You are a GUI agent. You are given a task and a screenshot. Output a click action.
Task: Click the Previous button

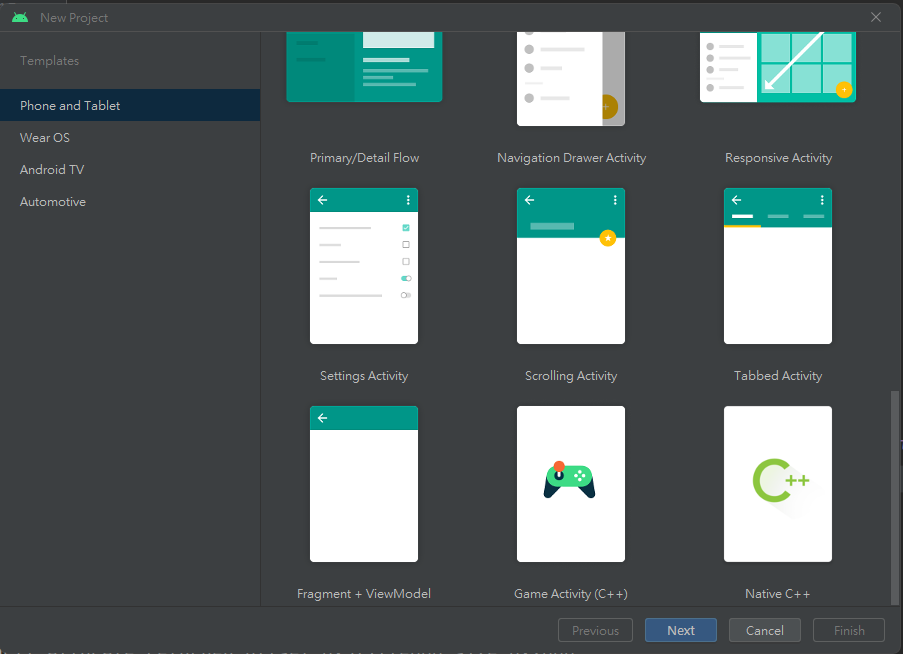point(595,630)
